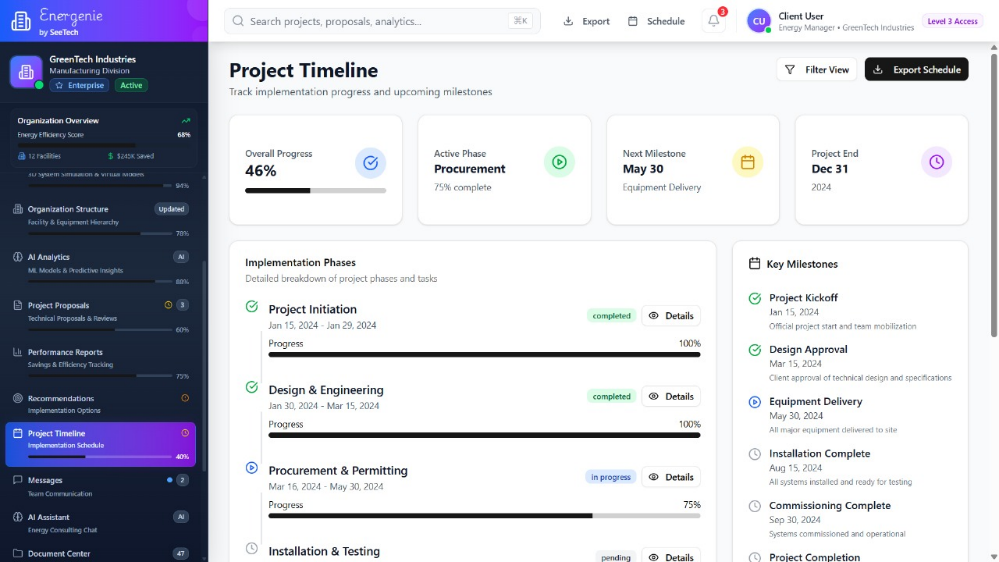999x562 pixels.
Task: Click the Project Initiation completed check icon
Action: pyautogui.click(x=252, y=306)
